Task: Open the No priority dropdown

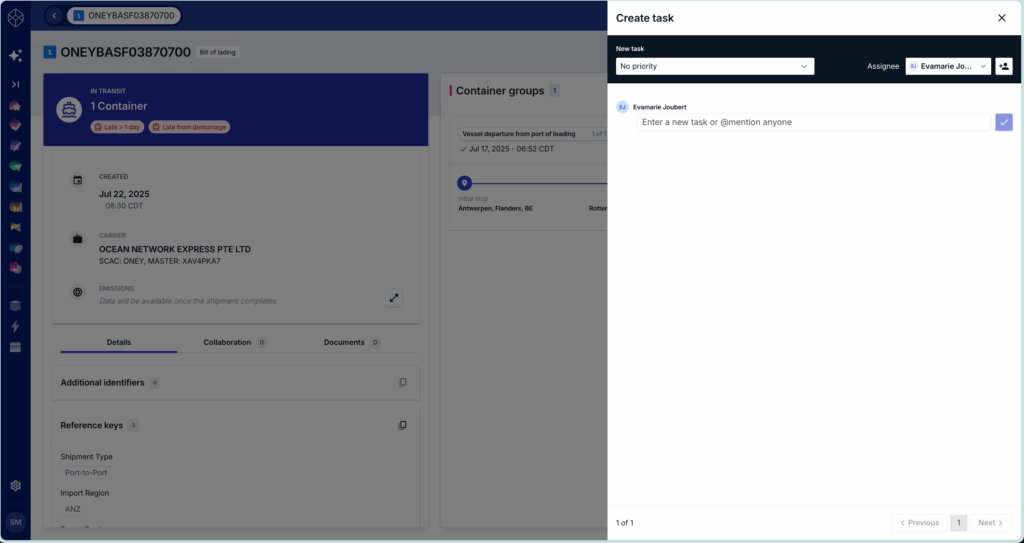Action: 715,66
